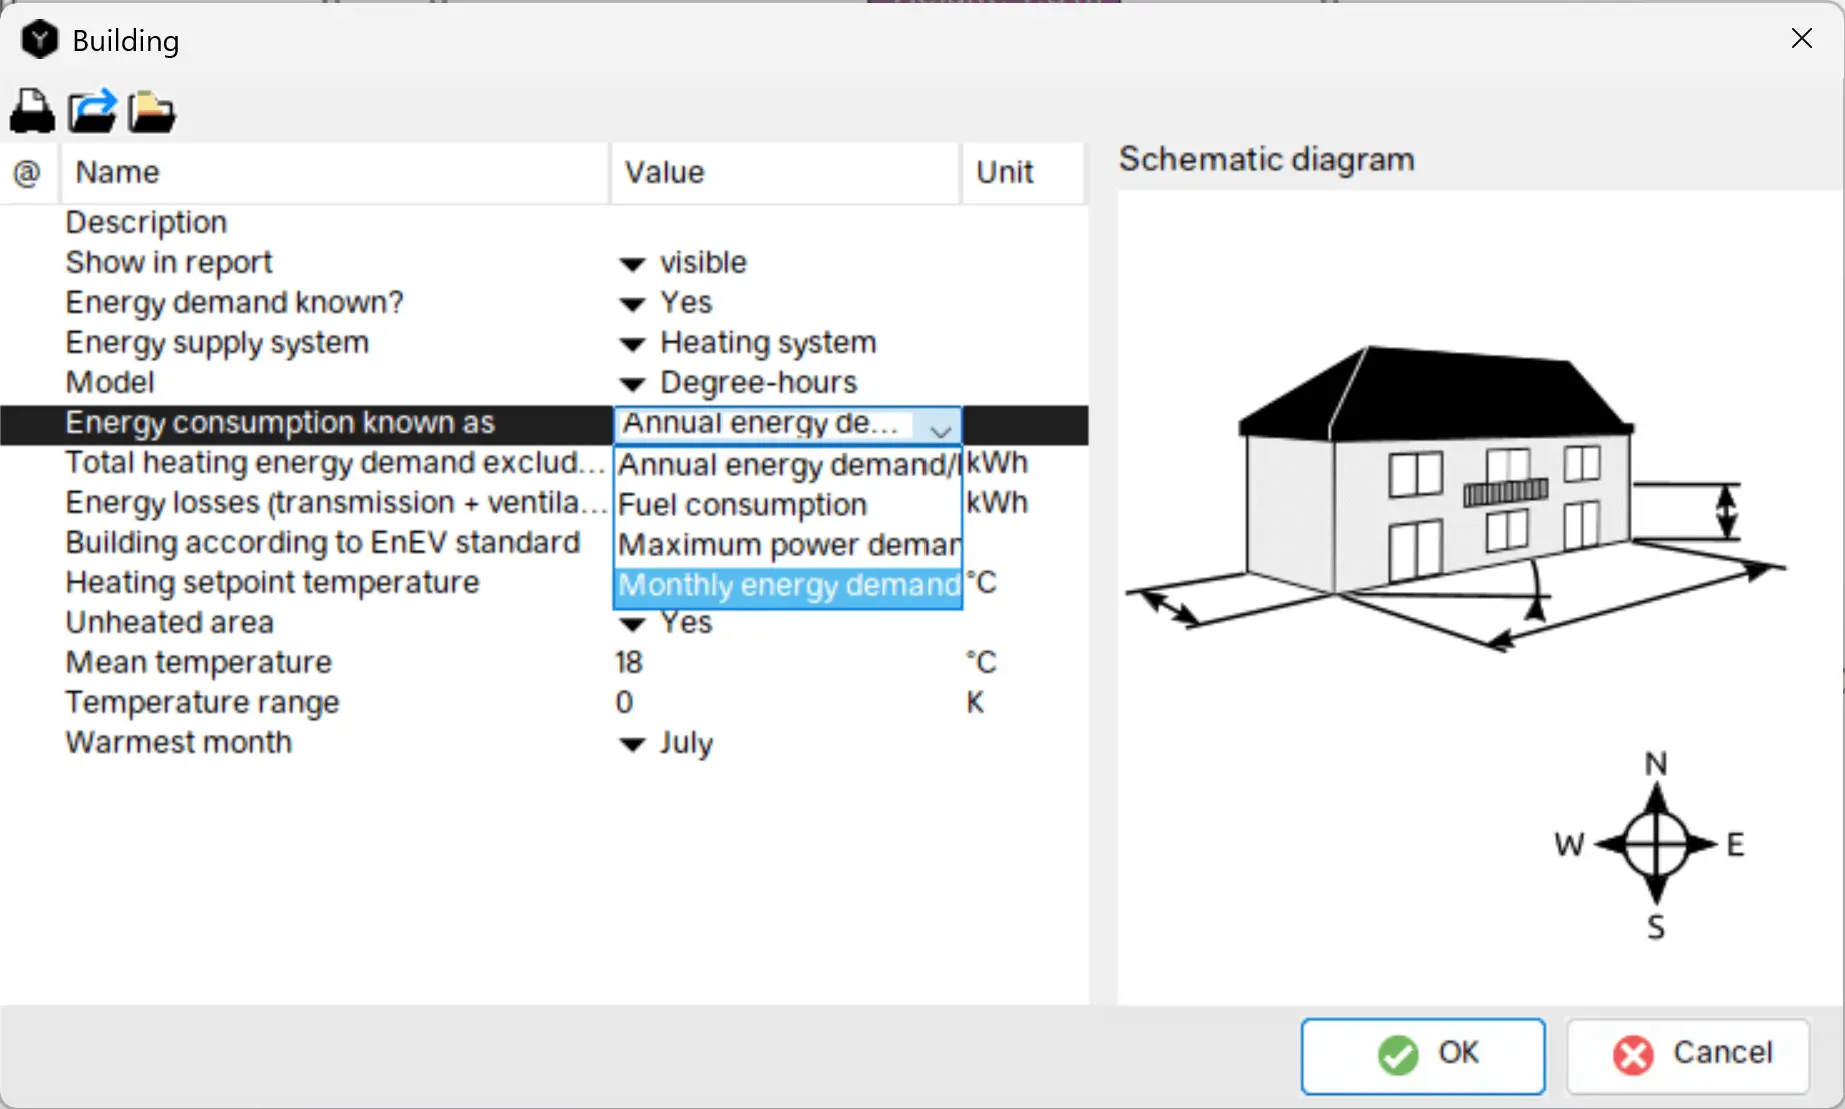
Task: Click the compass rose in the schematic diagram
Action: pyautogui.click(x=1655, y=845)
